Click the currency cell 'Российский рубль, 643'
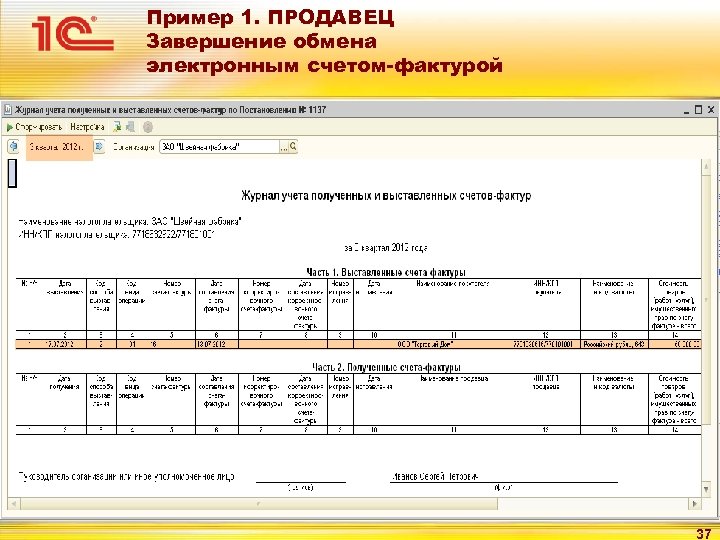The height and width of the screenshot is (540, 720). (x=614, y=344)
